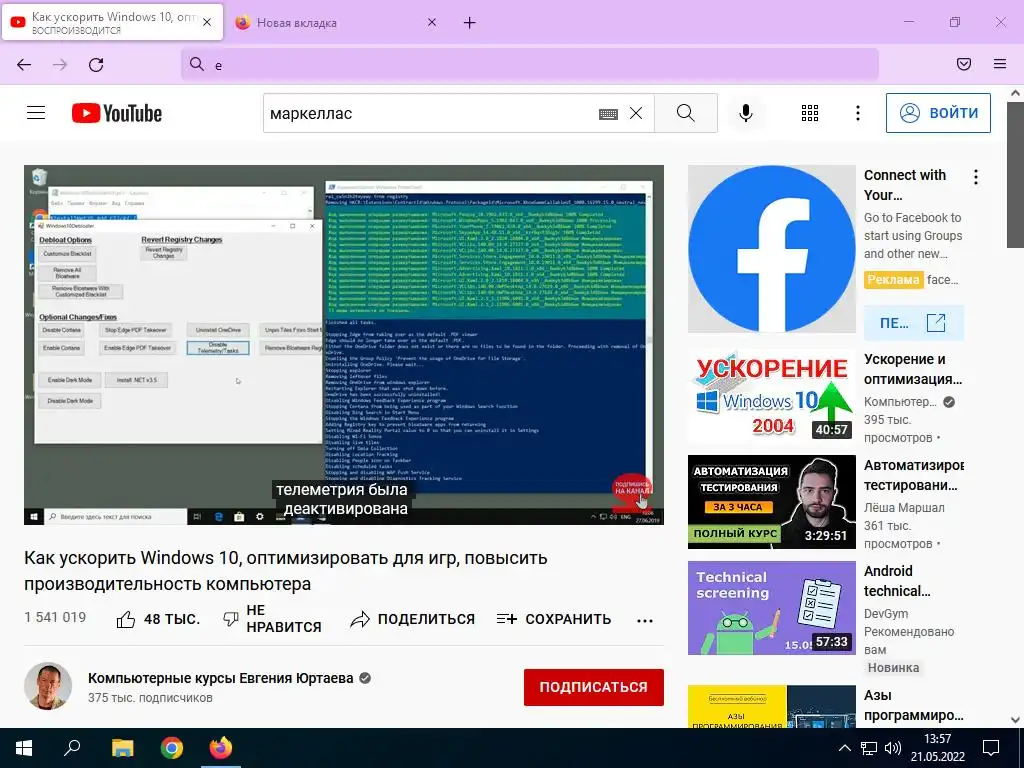Open the on-screen keyboard icon in search box
1024x768 pixels.
click(608, 114)
